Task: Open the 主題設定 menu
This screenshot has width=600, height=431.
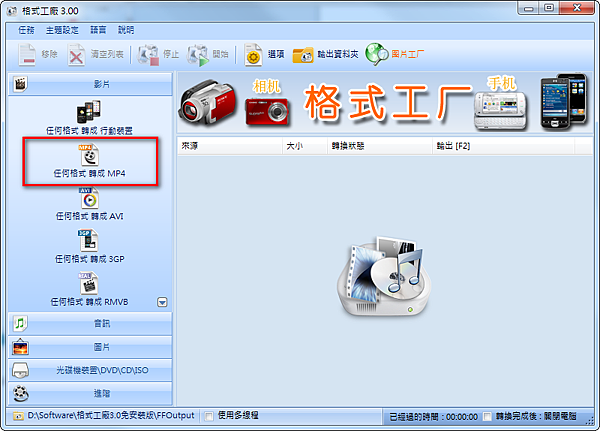Action: coord(62,30)
